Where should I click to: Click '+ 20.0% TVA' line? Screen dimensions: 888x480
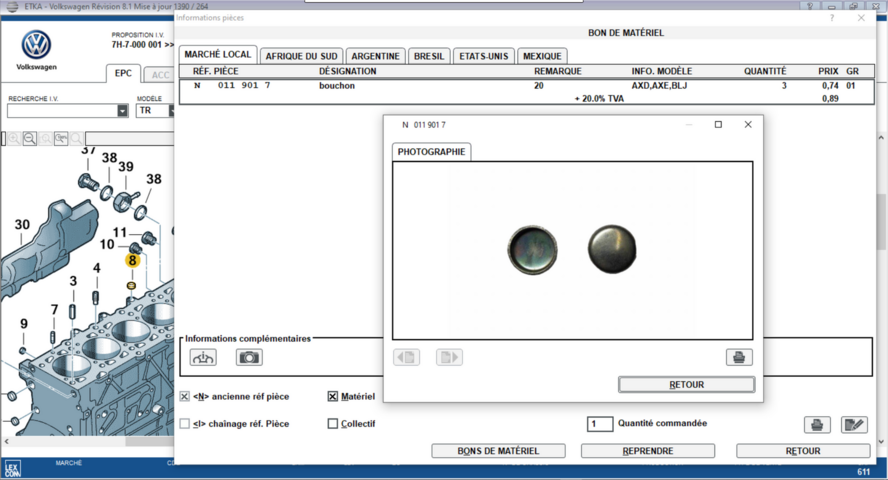tap(599, 98)
